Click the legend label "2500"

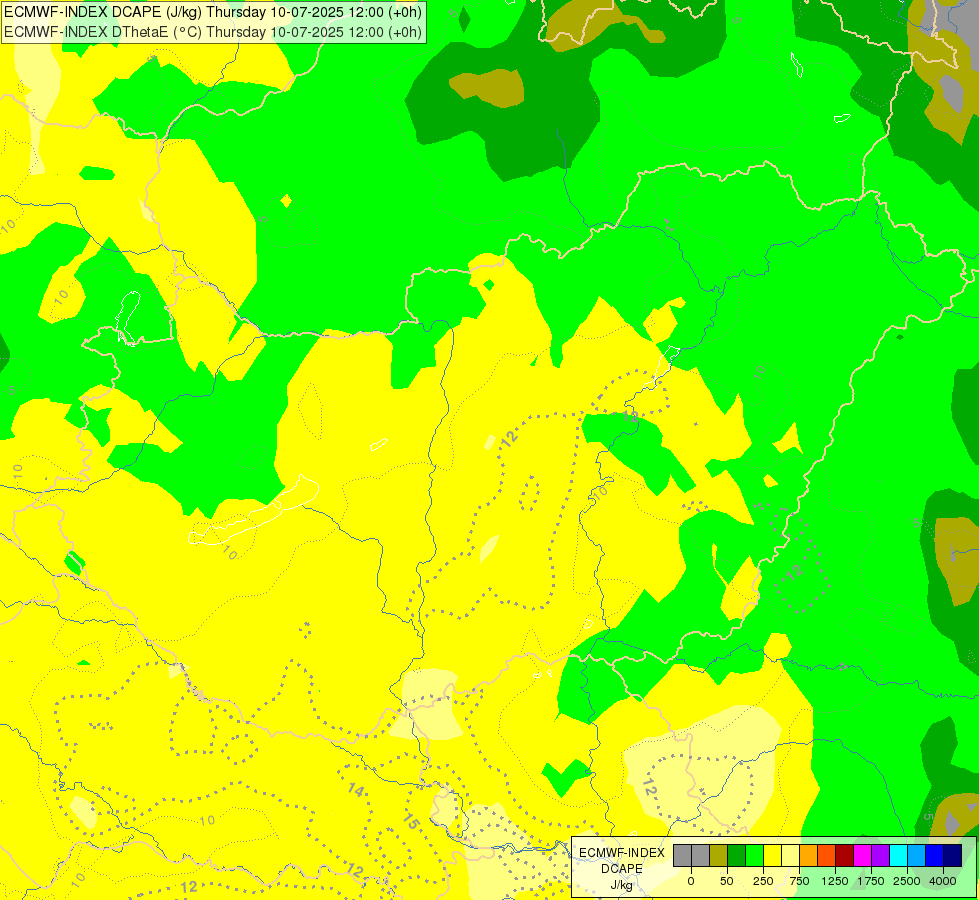(x=907, y=881)
